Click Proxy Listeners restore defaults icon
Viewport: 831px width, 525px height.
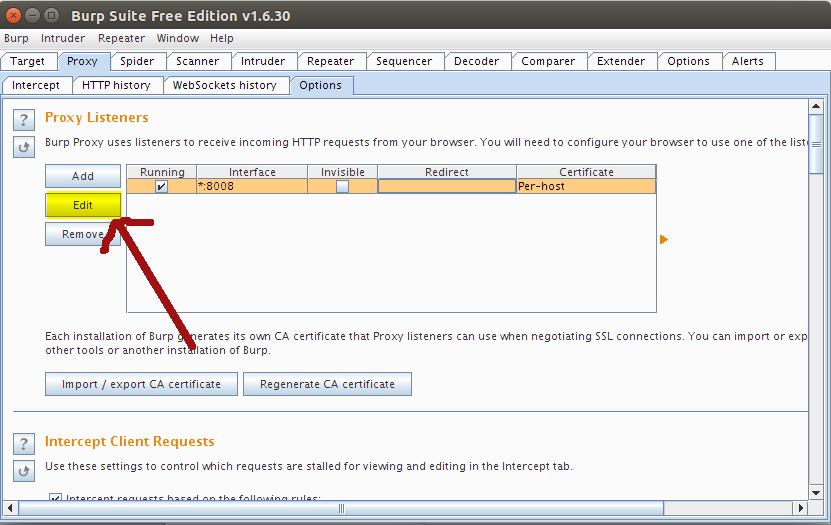click(x=24, y=147)
